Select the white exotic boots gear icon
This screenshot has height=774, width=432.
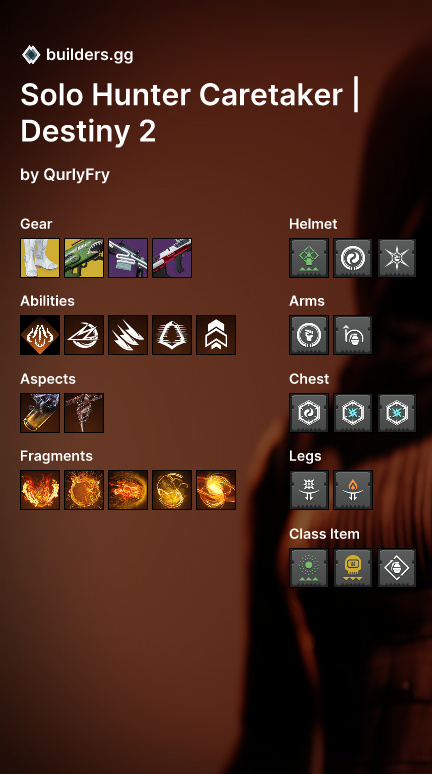point(40,258)
